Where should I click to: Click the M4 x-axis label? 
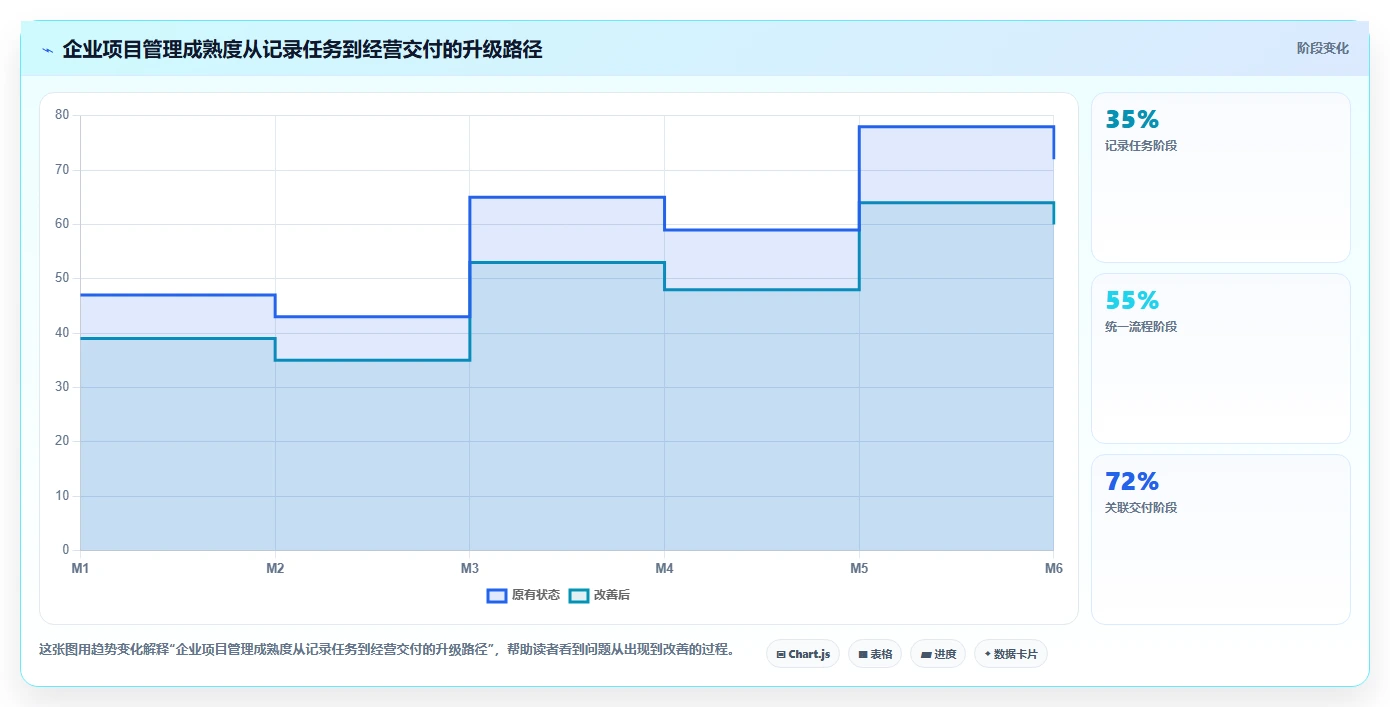pyautogui.click(x=664, y=568)
